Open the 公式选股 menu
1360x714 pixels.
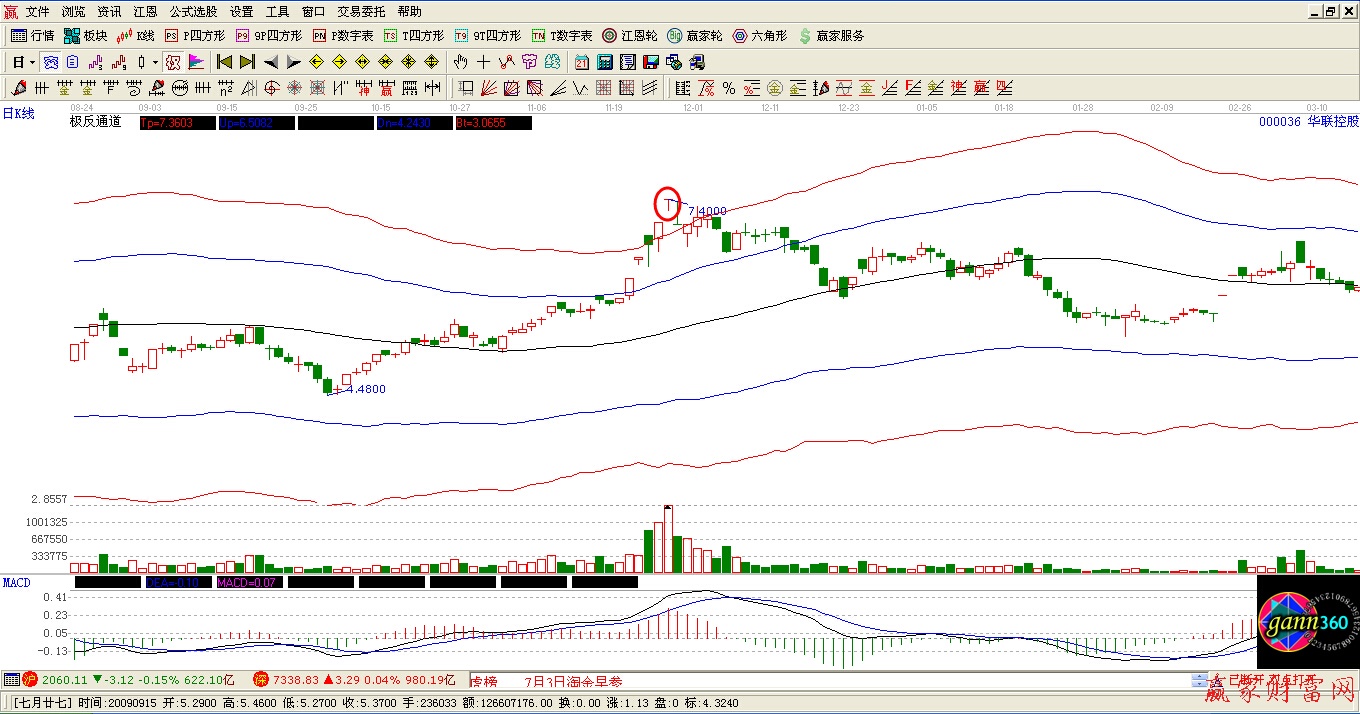pyautogui.click(x=194, y=12)
